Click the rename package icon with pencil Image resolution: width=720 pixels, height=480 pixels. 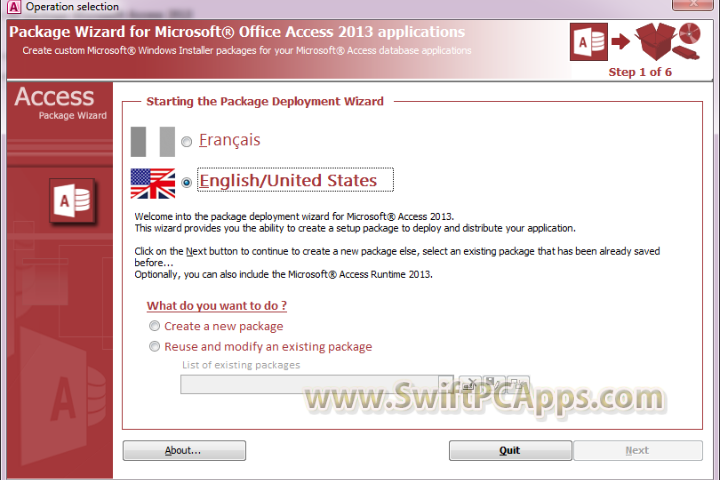pyautogui.click(x=494, y=384)
